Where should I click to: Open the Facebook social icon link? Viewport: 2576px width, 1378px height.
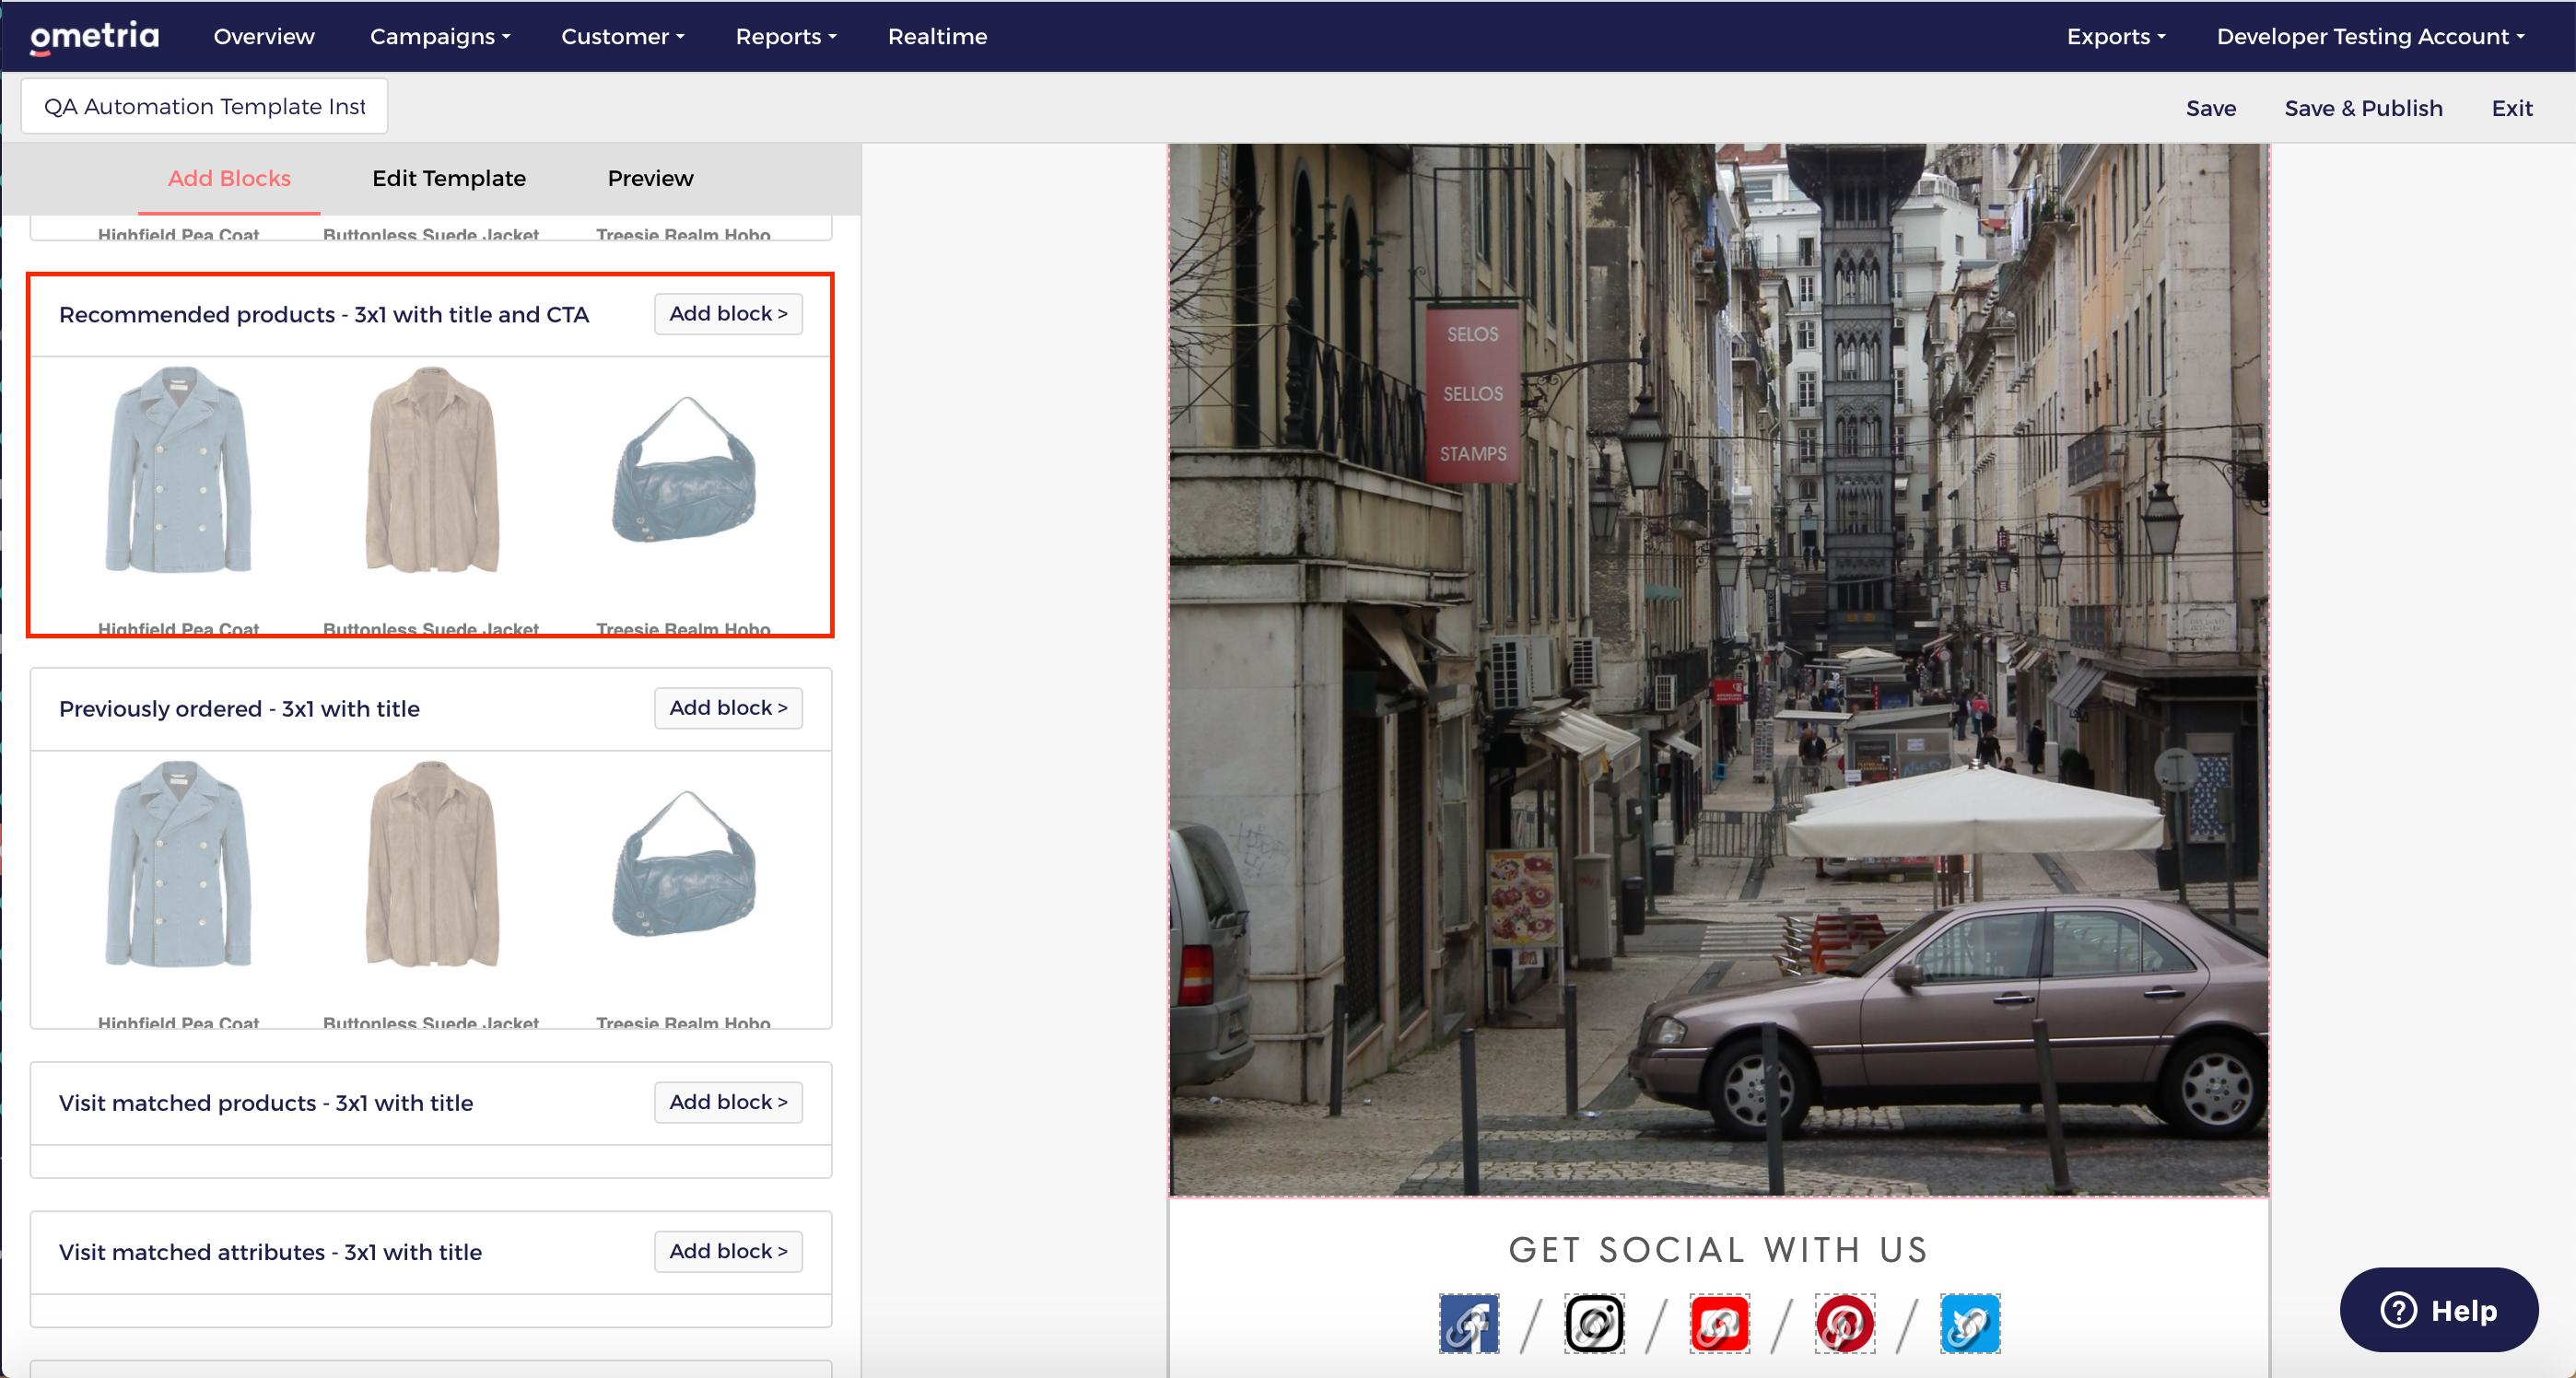[x=1469, y=1324]
